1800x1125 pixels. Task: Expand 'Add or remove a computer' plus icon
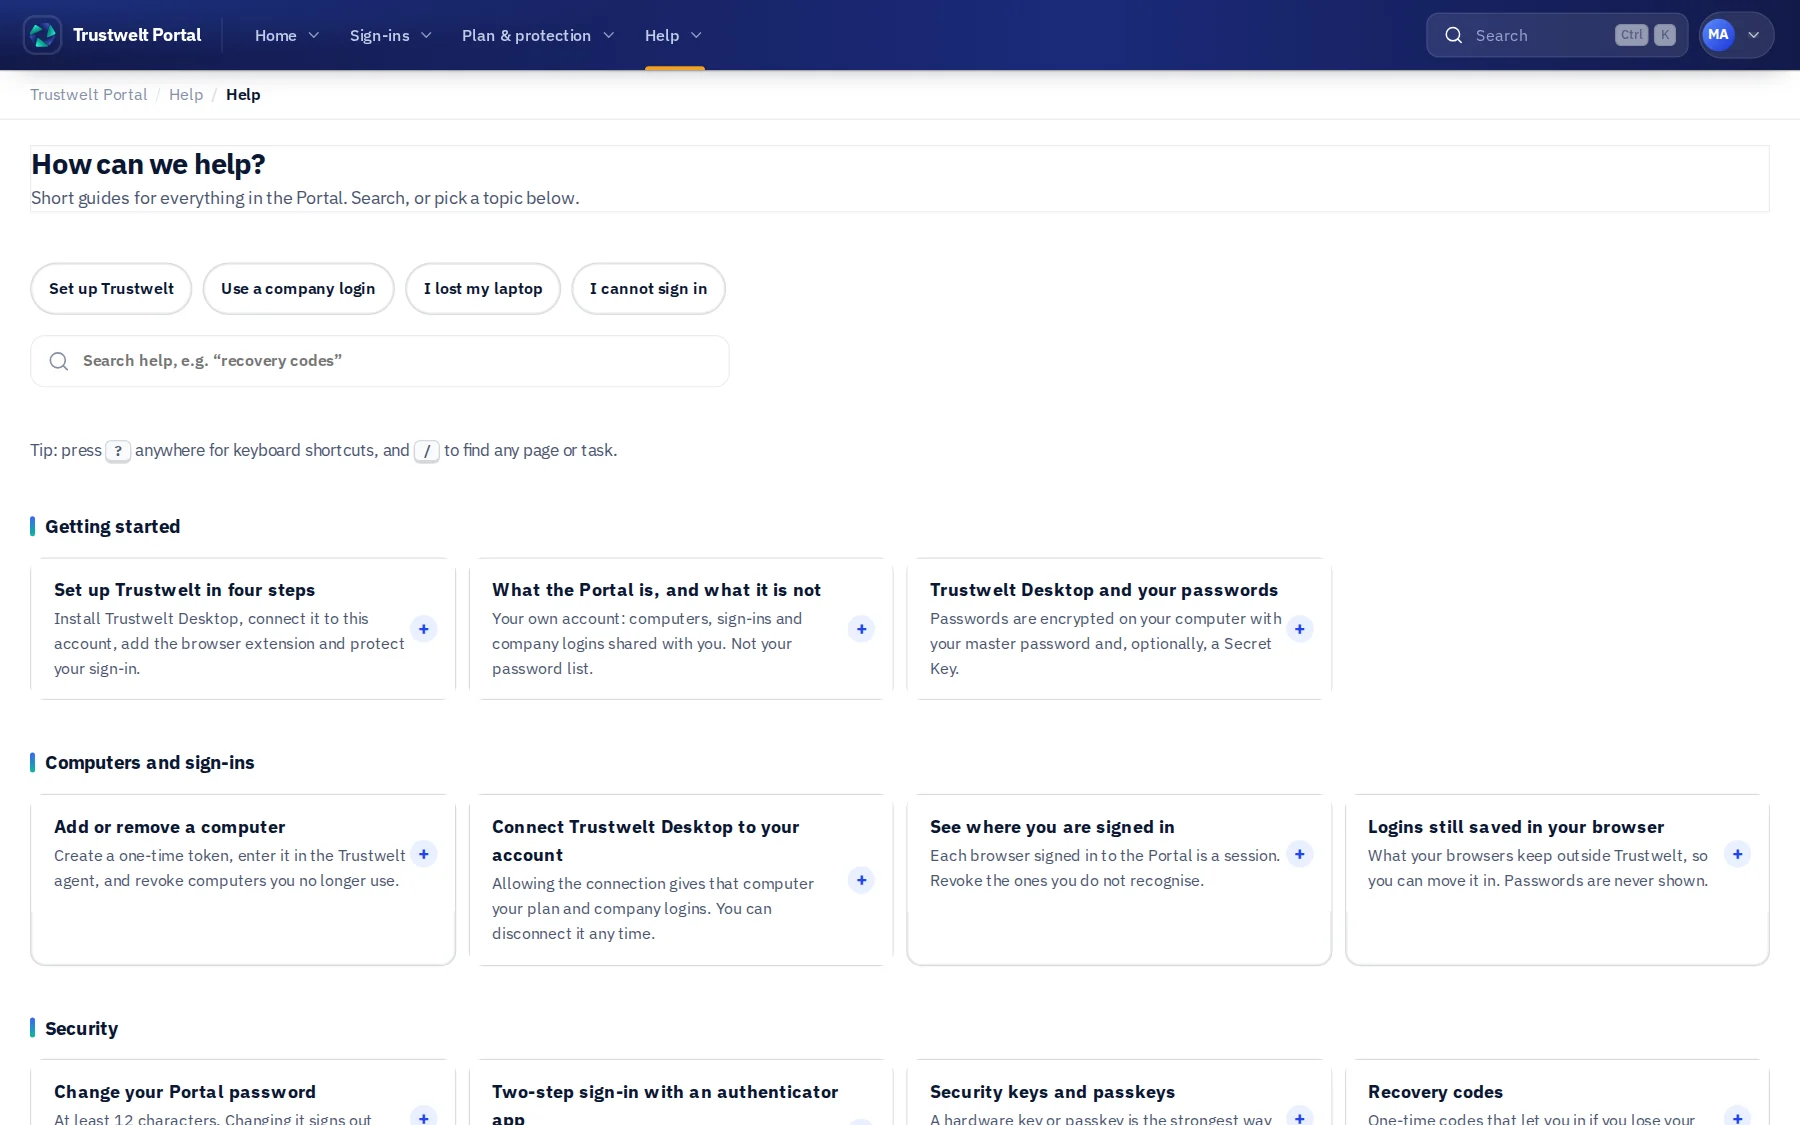(x=424, y=854)
